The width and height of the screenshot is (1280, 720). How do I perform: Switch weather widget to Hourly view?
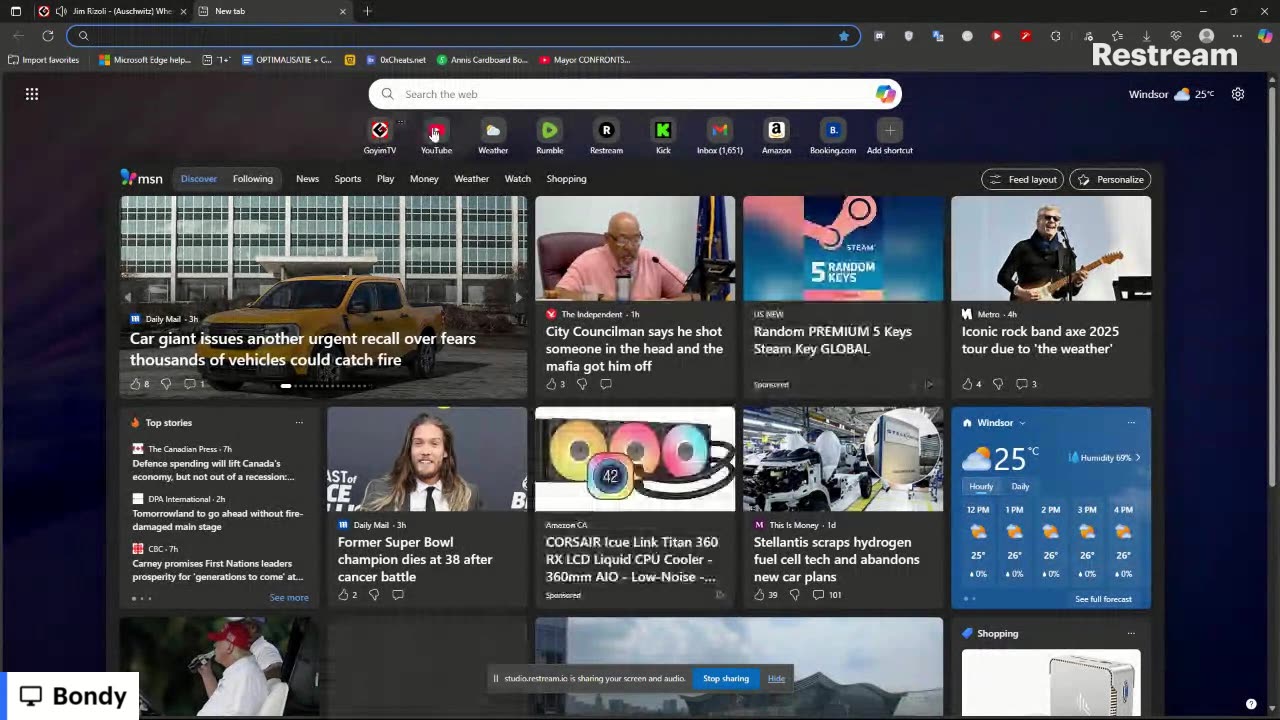tap(981, 486)
